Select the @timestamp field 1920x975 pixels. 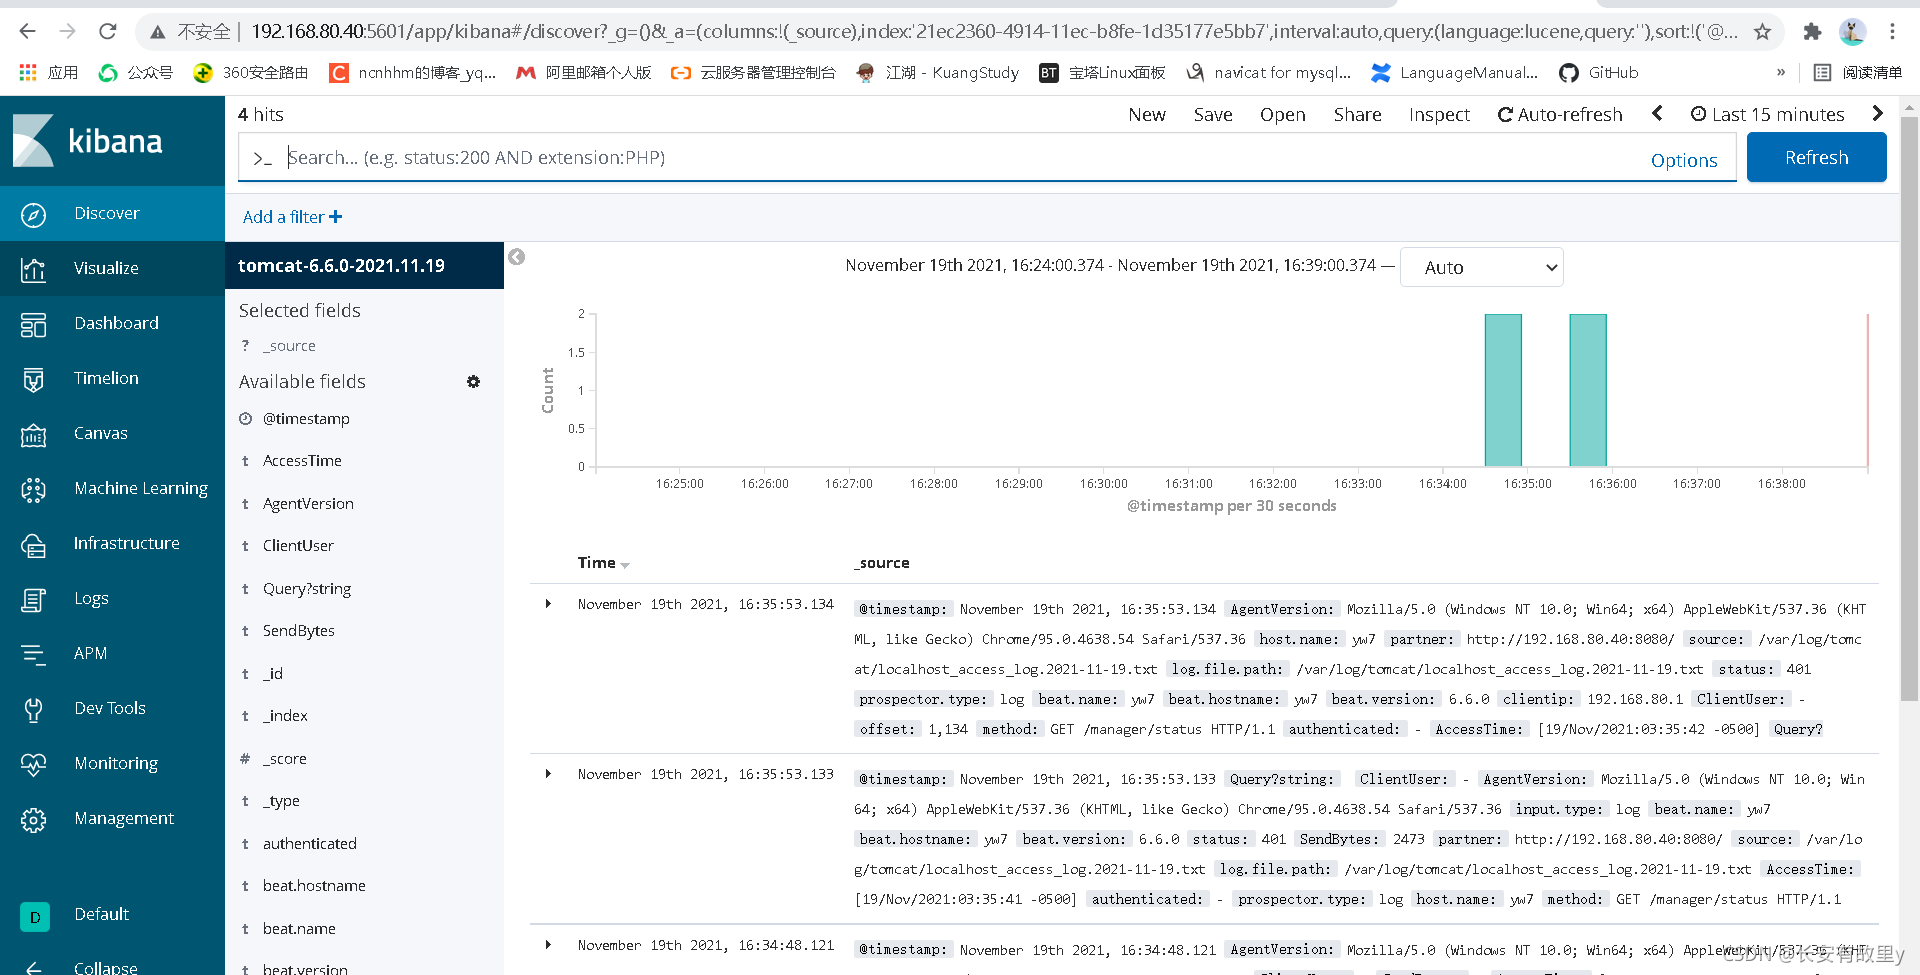click(306, 418)
